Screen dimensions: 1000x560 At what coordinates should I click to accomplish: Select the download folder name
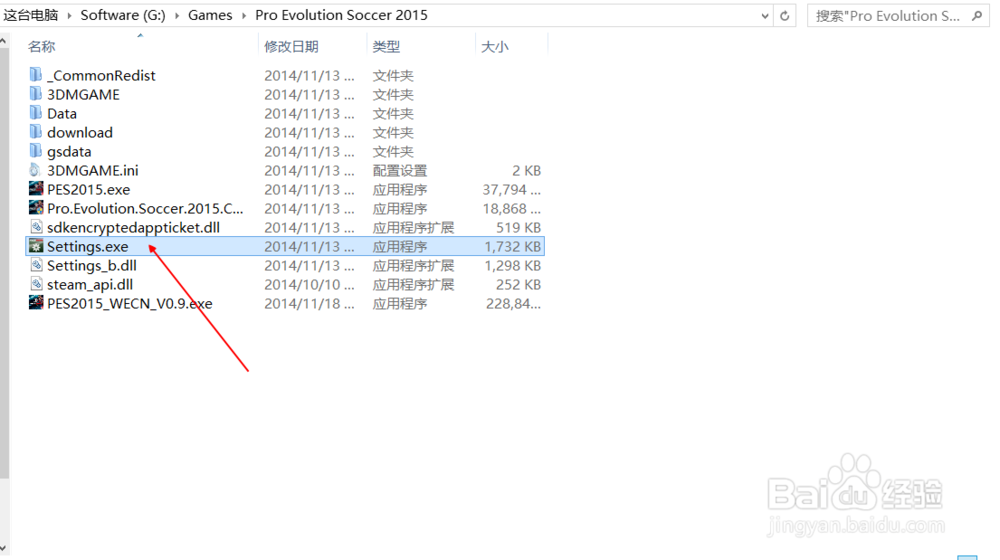[x=80, y=133]
